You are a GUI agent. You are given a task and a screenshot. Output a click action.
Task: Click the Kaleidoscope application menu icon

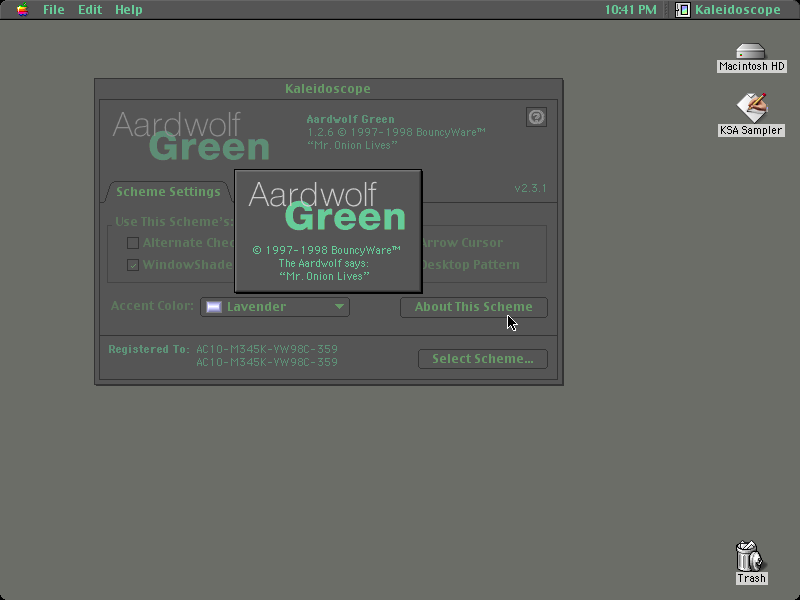click(683, 10)
